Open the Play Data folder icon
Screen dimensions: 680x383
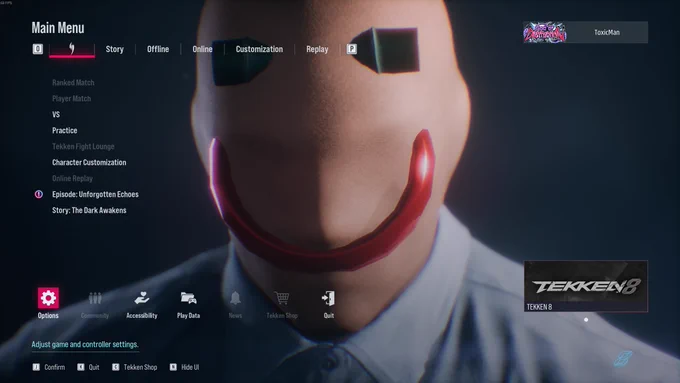(188, 298)
